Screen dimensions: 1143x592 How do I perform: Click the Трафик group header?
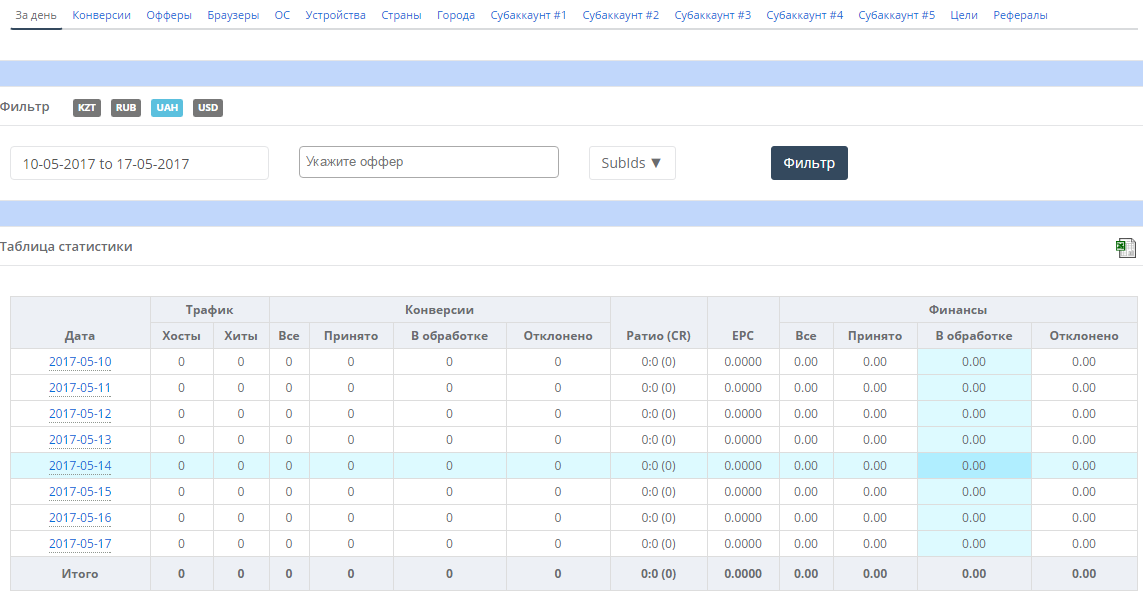coord(210,310)
